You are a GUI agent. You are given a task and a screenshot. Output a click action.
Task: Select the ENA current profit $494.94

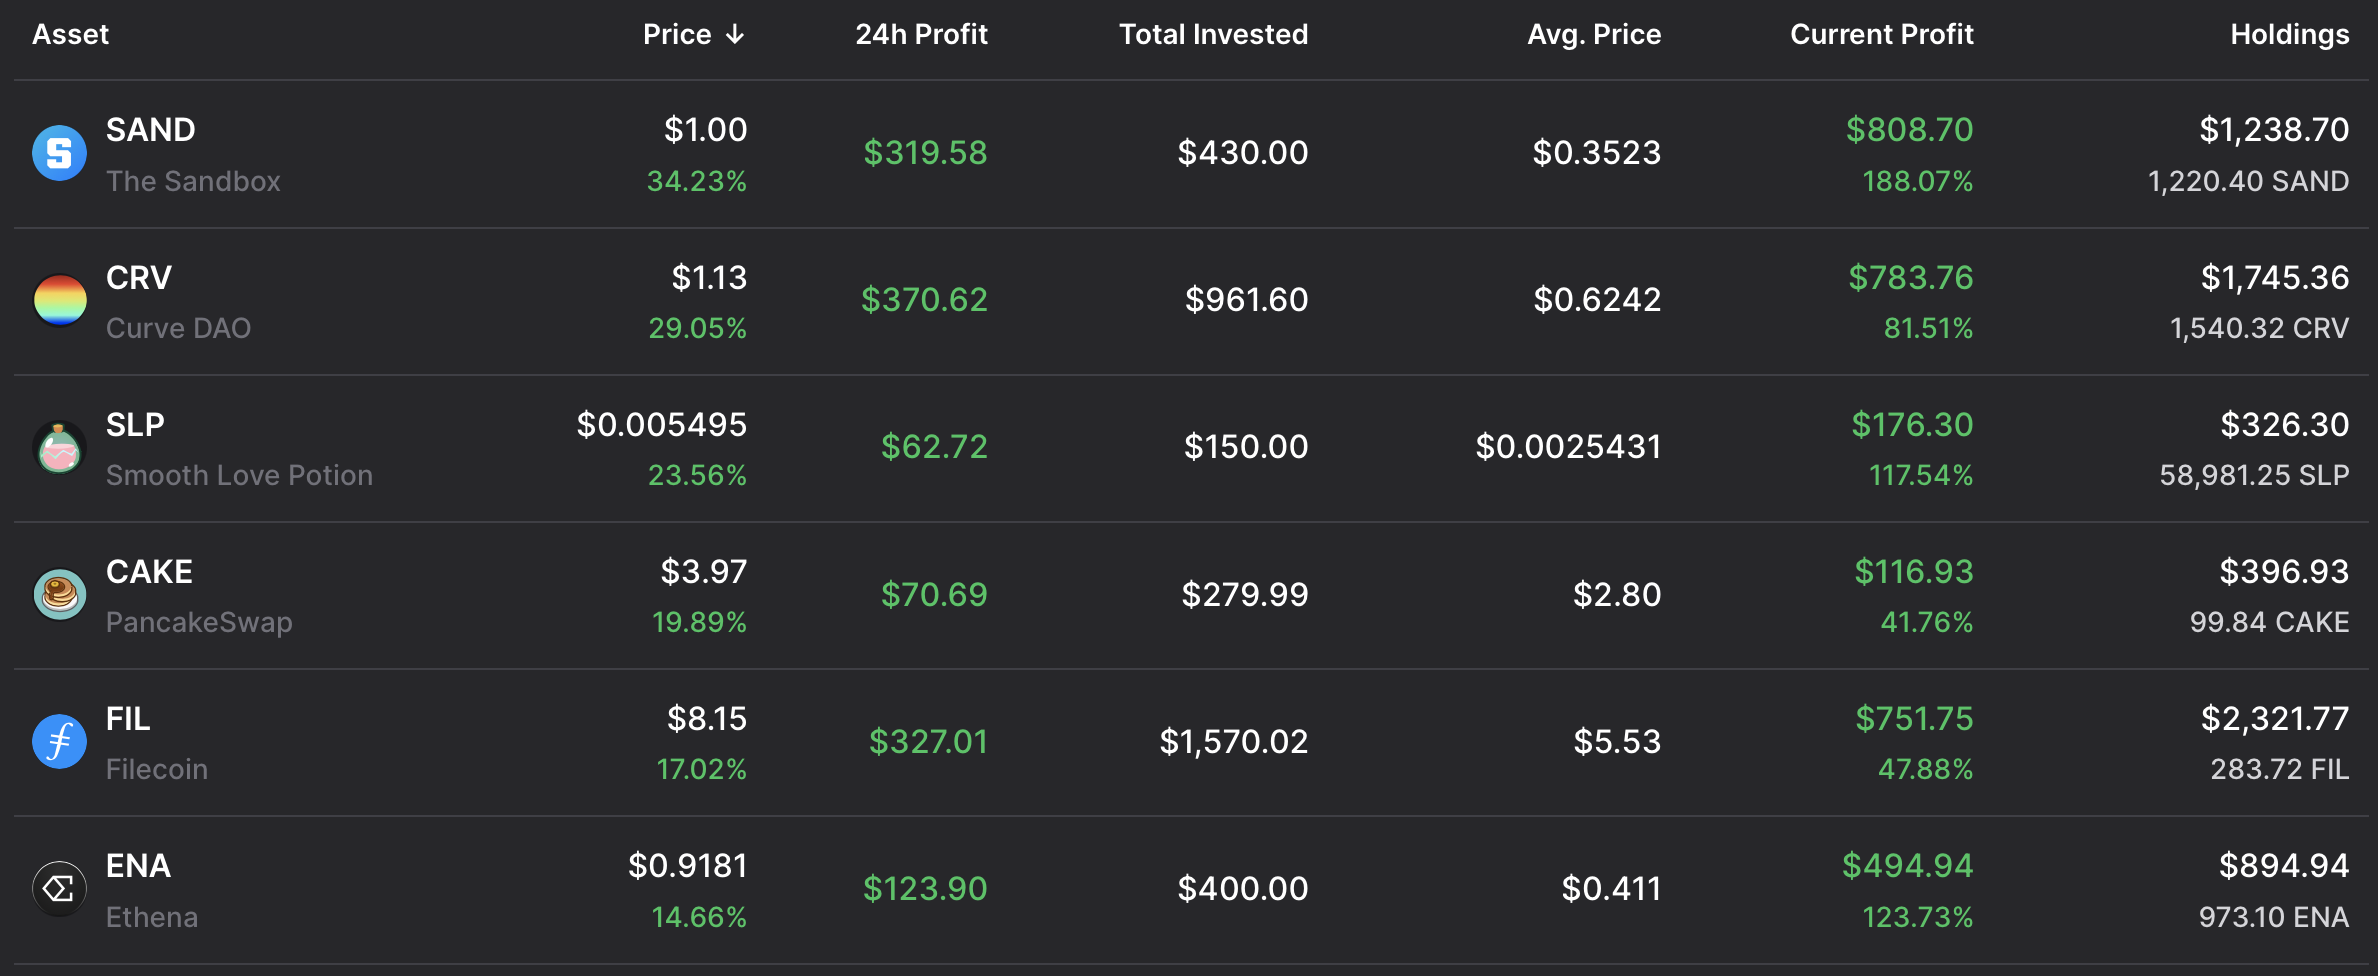1907,865
